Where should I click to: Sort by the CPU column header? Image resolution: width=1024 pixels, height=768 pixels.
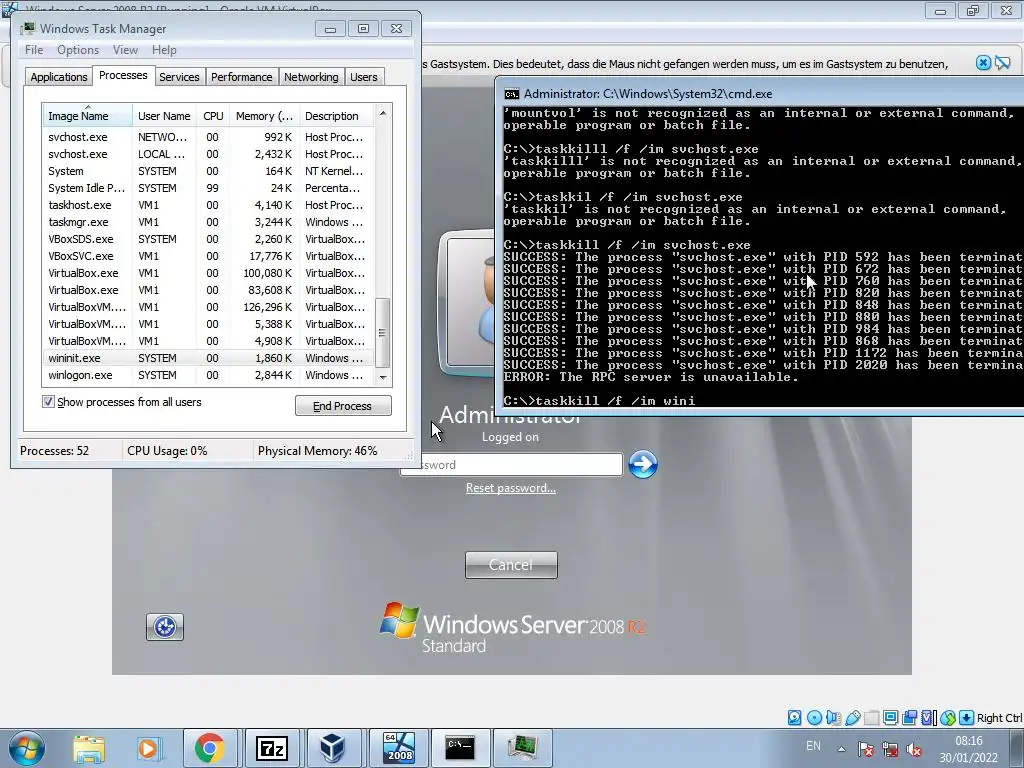(213, 116)
